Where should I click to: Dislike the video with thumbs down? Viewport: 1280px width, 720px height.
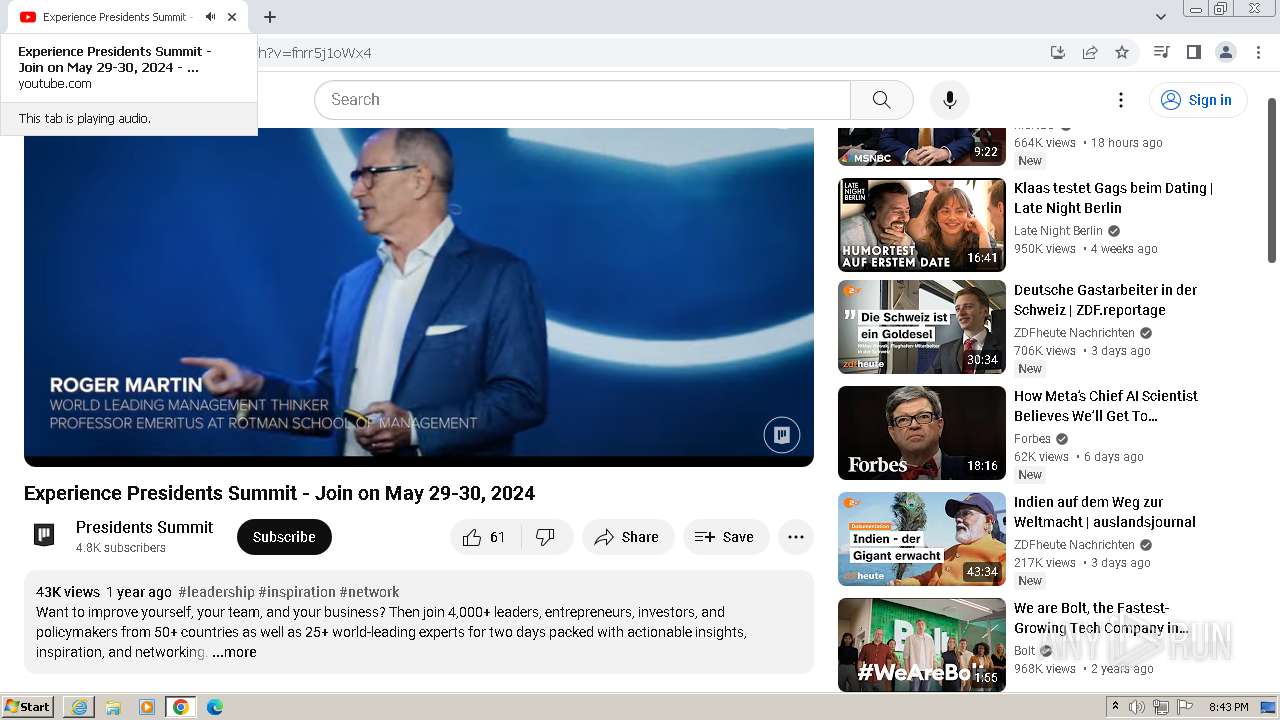[x=546, y=537]
